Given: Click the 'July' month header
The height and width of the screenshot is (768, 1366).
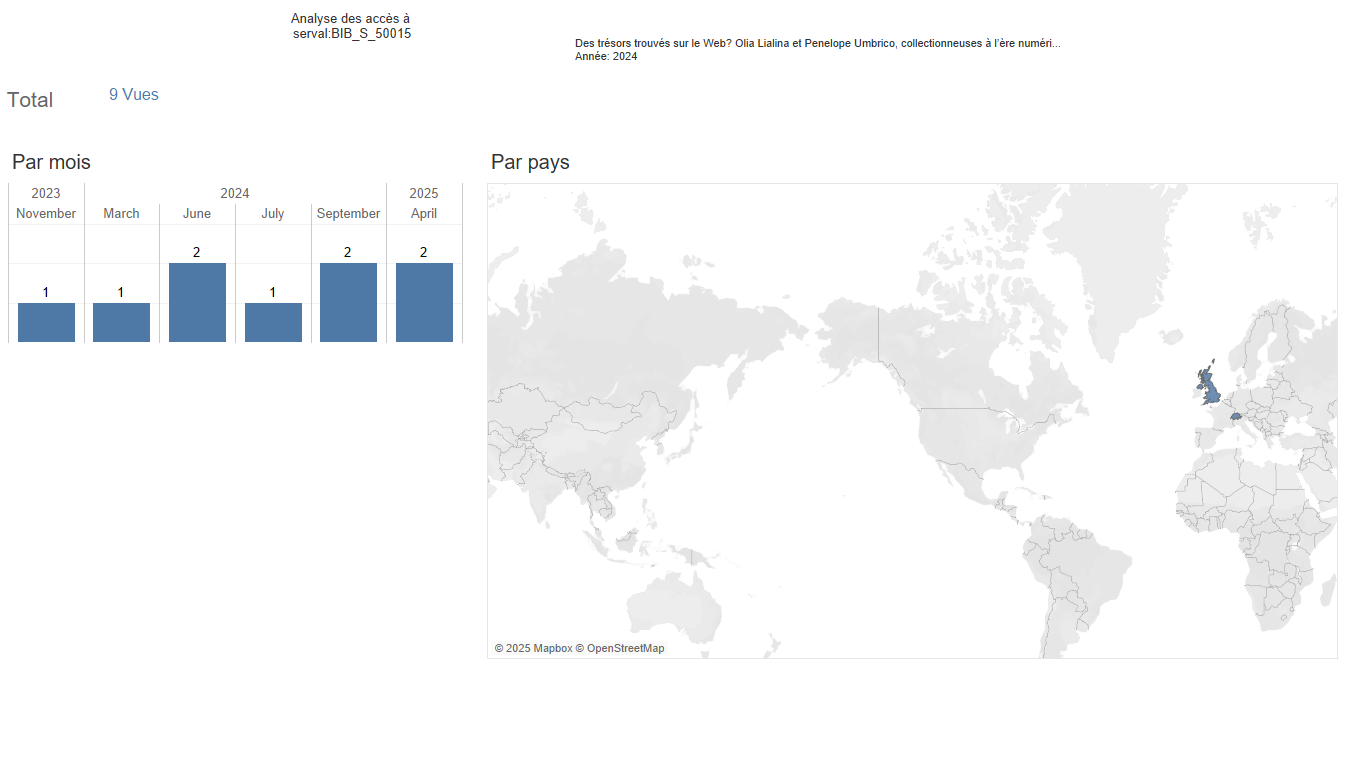Looking at the screenshot, I should click(273, 213).
